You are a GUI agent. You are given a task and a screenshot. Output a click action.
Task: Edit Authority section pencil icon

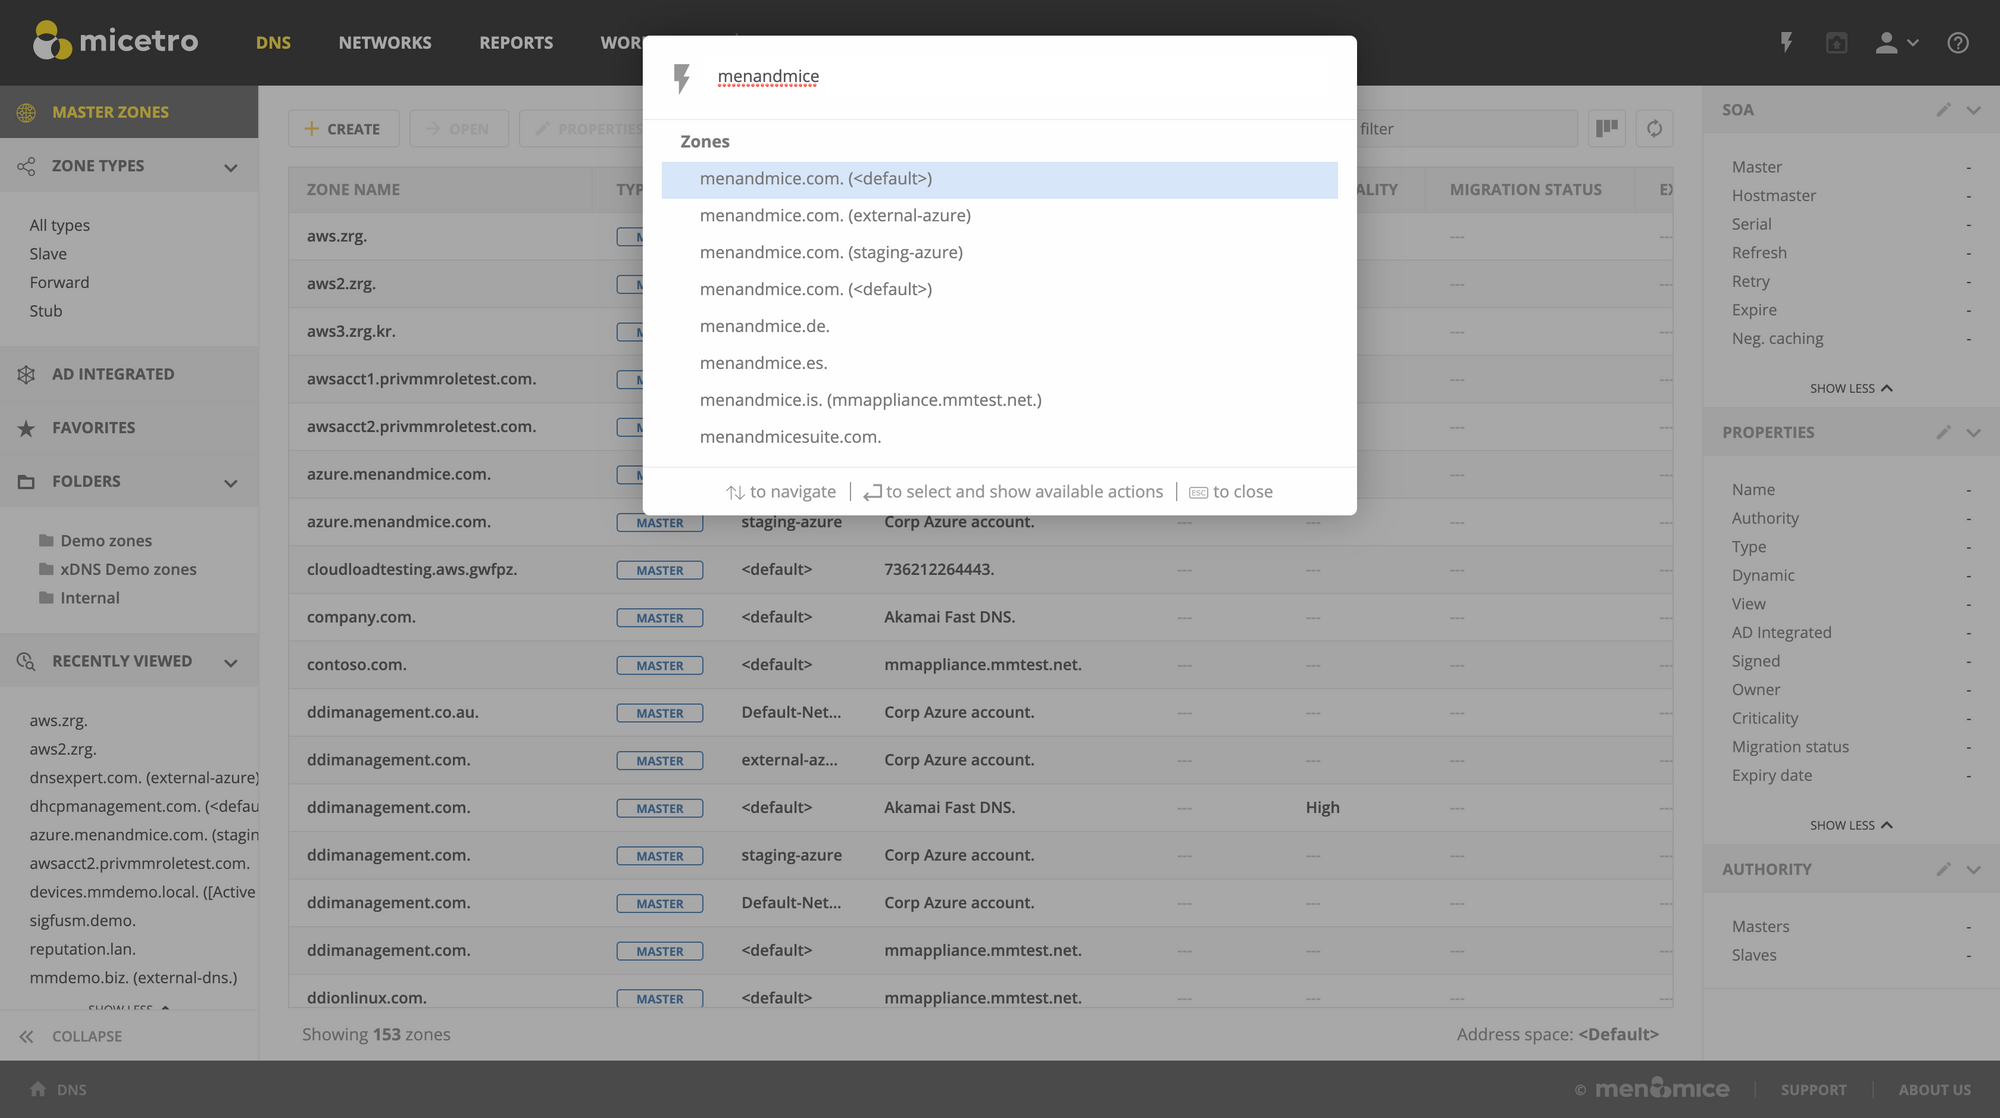(x=1943, y=869)
